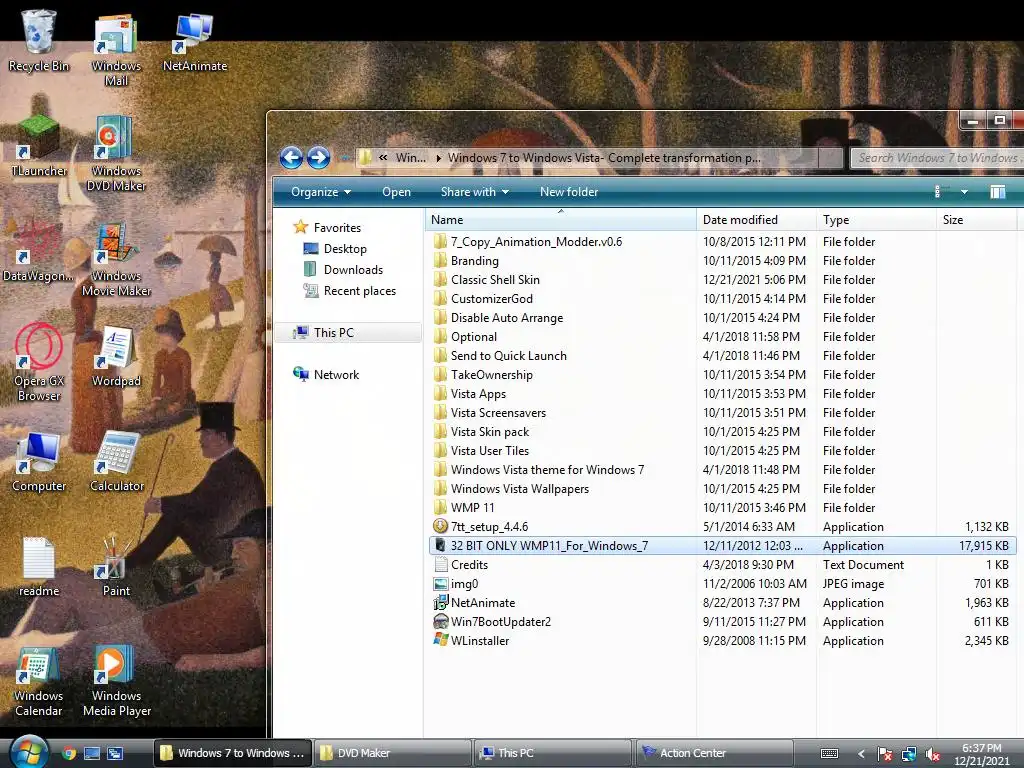This screenshot has height=768, width=1024.
Task: Open the network tray icon
Action: [908, 754]
